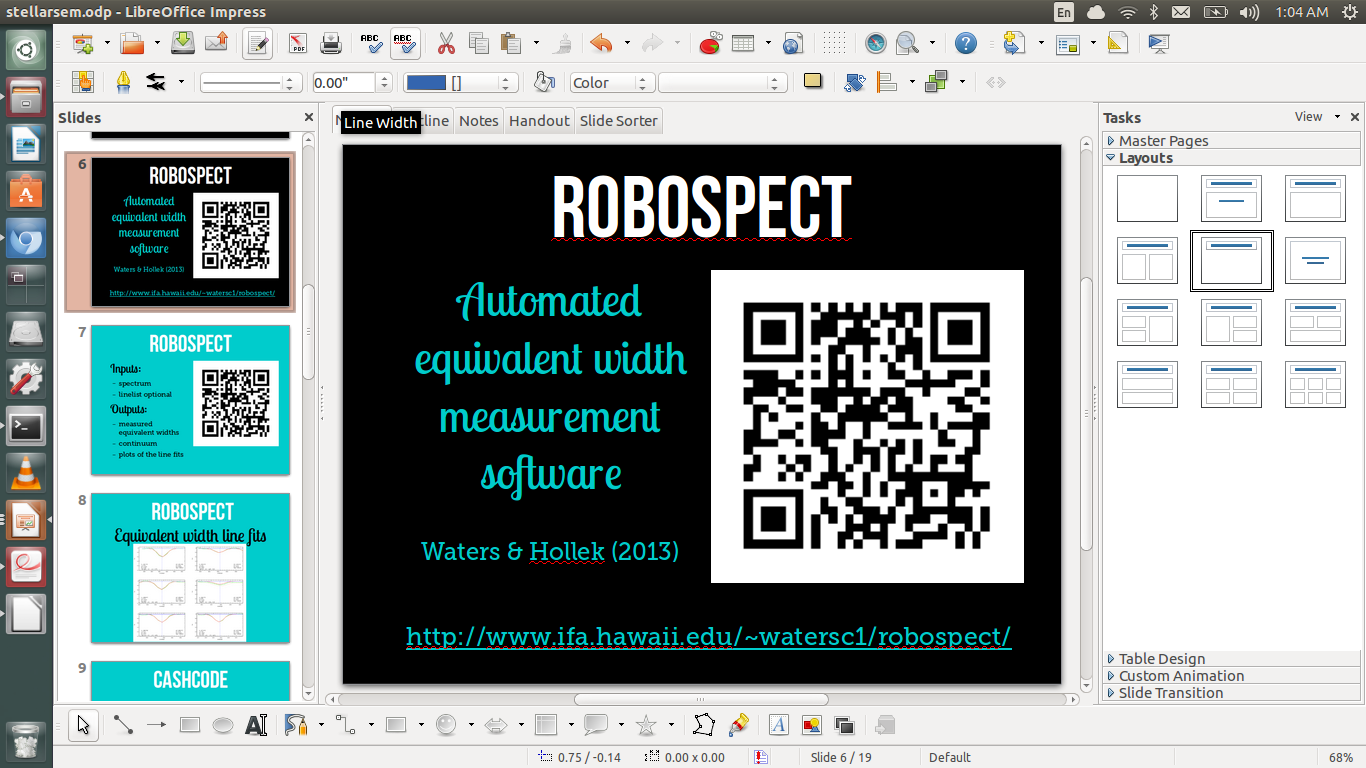Toggle the Points edit mode
1366x768 pixels.
point(705,725)
